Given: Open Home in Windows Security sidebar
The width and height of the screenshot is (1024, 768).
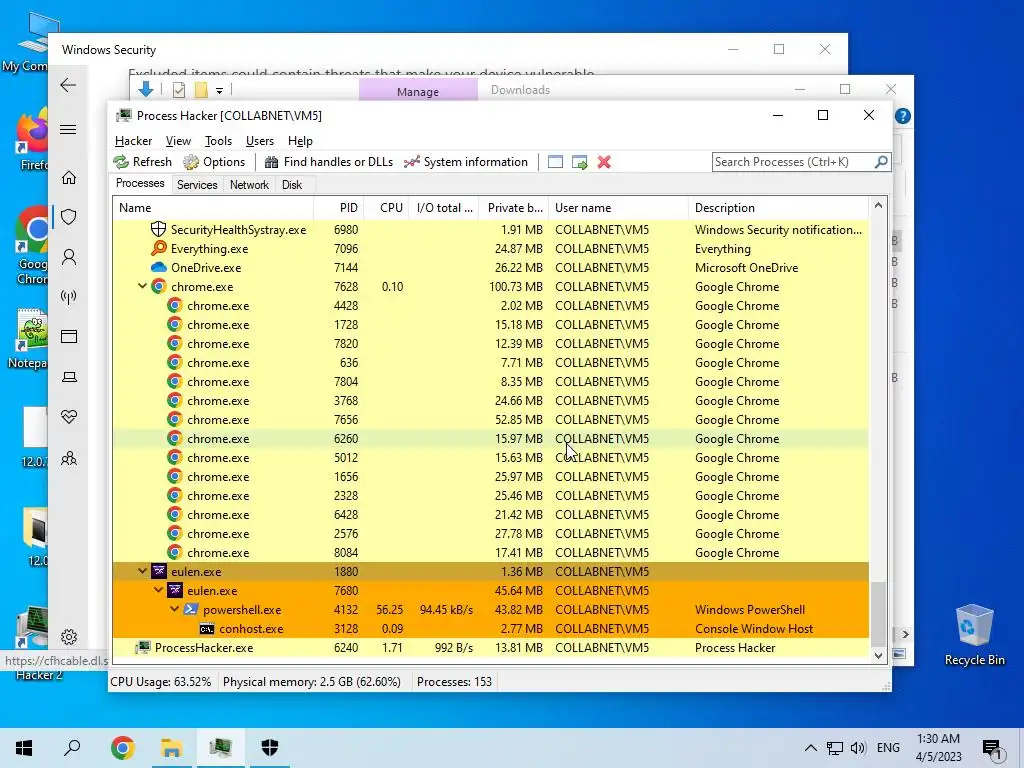Looking at the screenshot, I should click(x=69, y=178).
